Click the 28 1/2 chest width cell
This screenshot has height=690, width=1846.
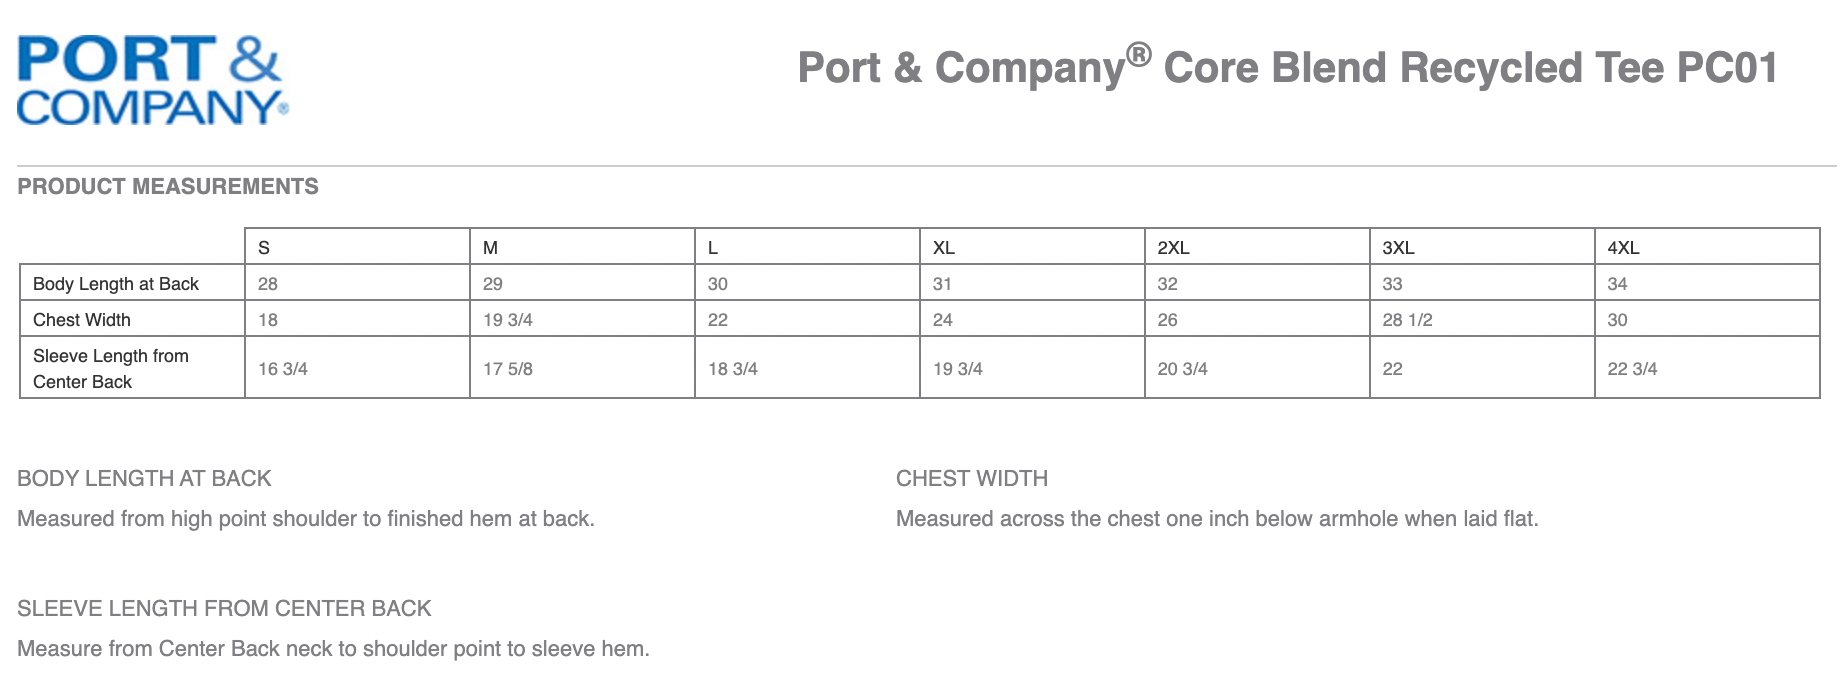[x=1482, y=320]
